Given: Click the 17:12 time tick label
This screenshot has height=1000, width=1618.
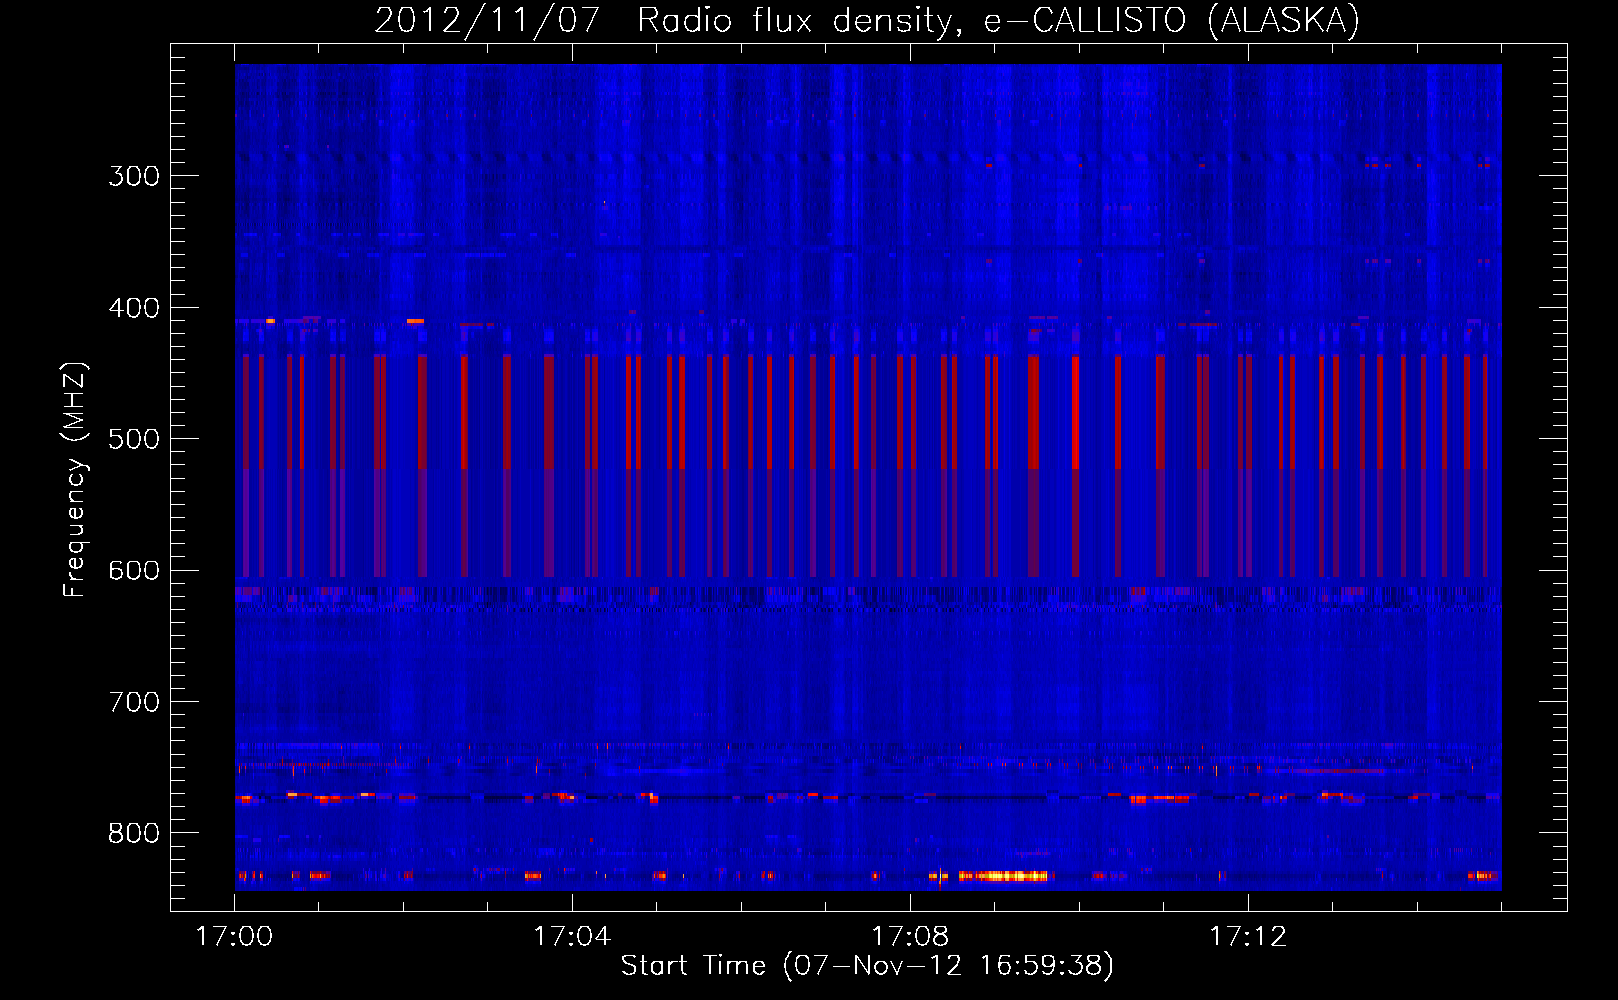Looking at the screenshot, I should (x=1248, y=936).
